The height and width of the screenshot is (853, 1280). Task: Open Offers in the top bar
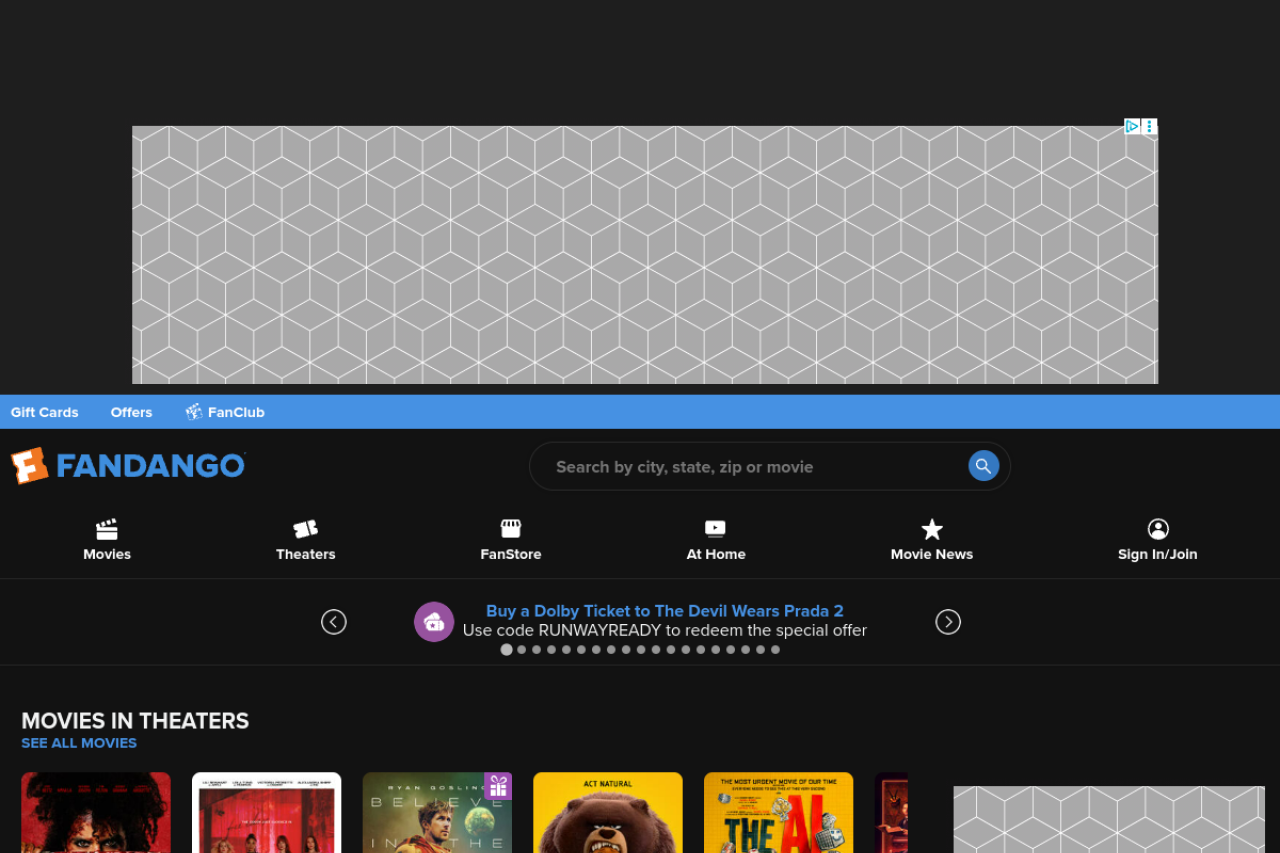(131, 412)
